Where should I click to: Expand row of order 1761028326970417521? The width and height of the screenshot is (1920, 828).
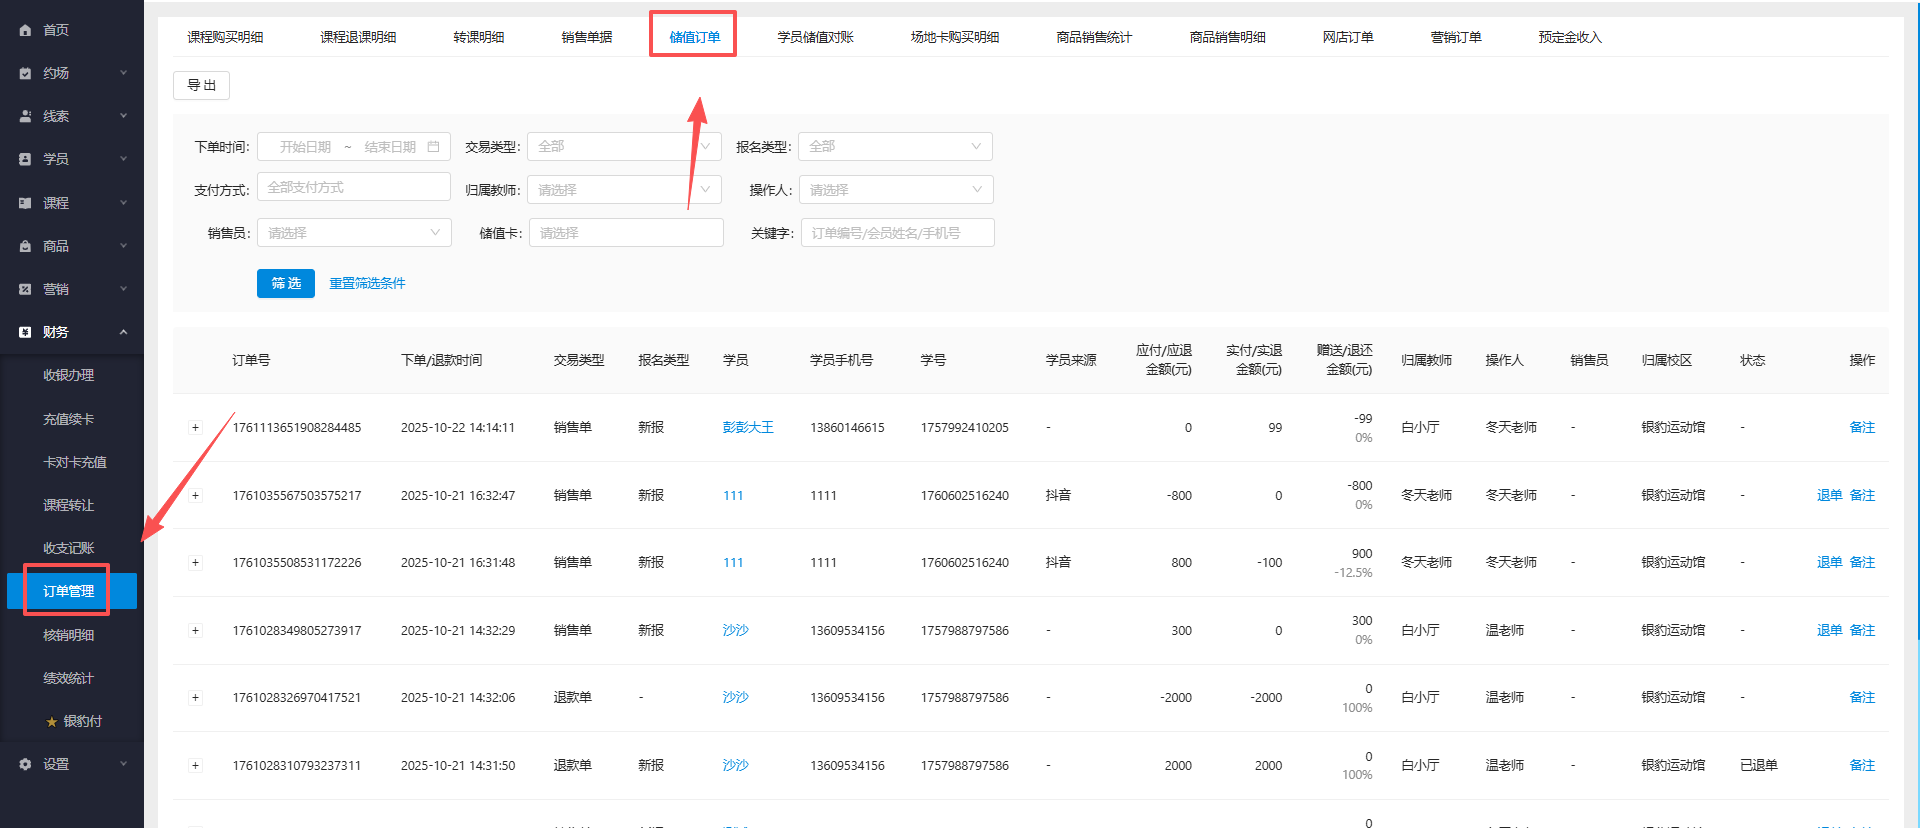pos(195,698)
